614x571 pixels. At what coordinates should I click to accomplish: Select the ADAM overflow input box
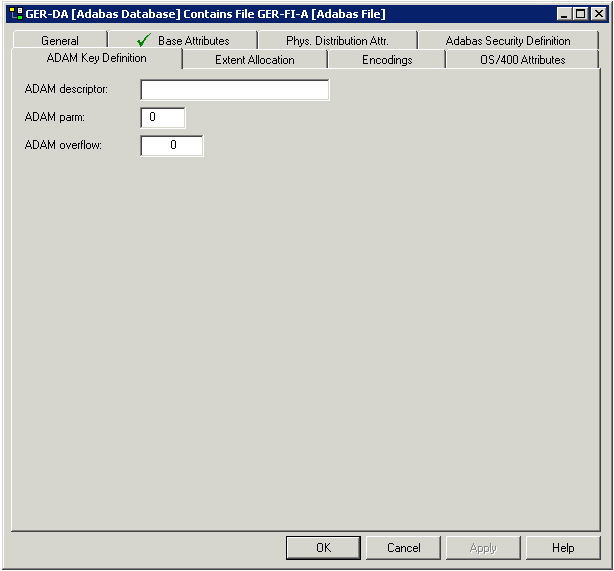pos(172,146)
